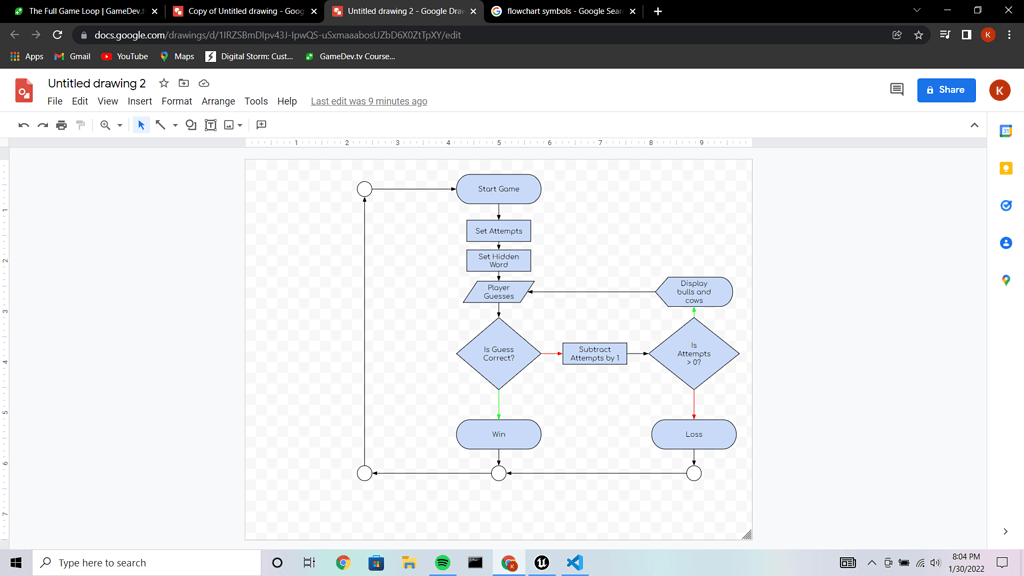Add a comment using the comment icon
This screenshot has width=1024, height=576.
(261, 125)
